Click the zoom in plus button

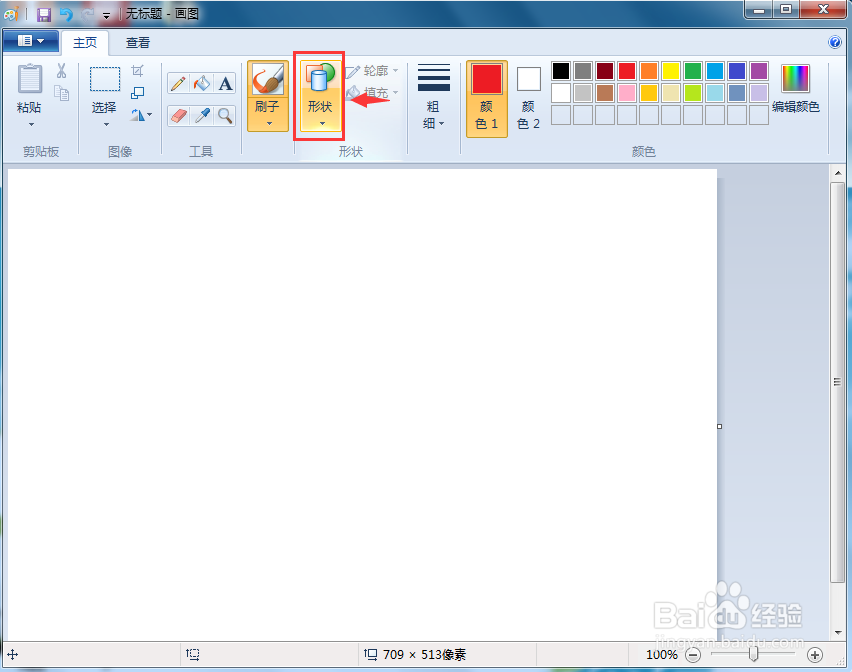click(815, 655)
